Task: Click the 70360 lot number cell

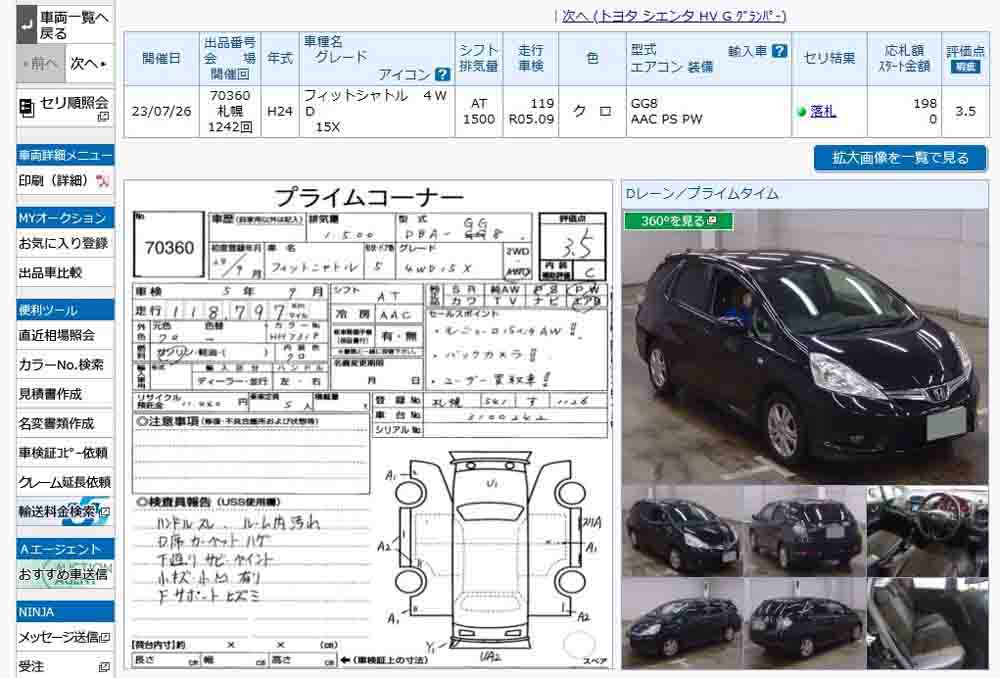Action: click(x=230, y=96)
